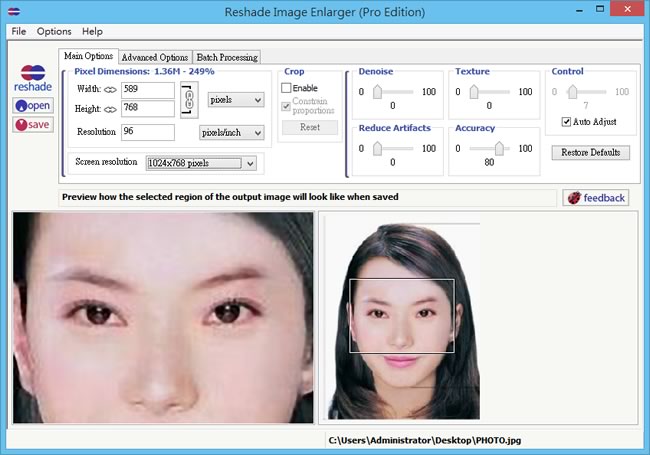Click the Accuracy slider handle

[x=500, y=148]
